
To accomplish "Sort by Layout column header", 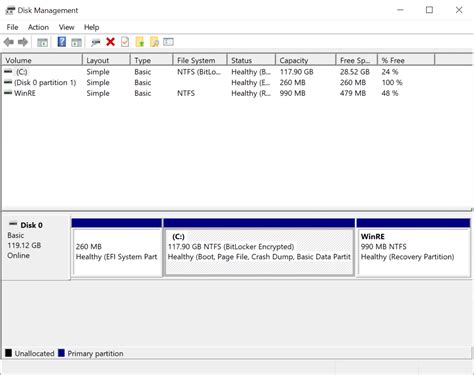I will tap(106, 60).
